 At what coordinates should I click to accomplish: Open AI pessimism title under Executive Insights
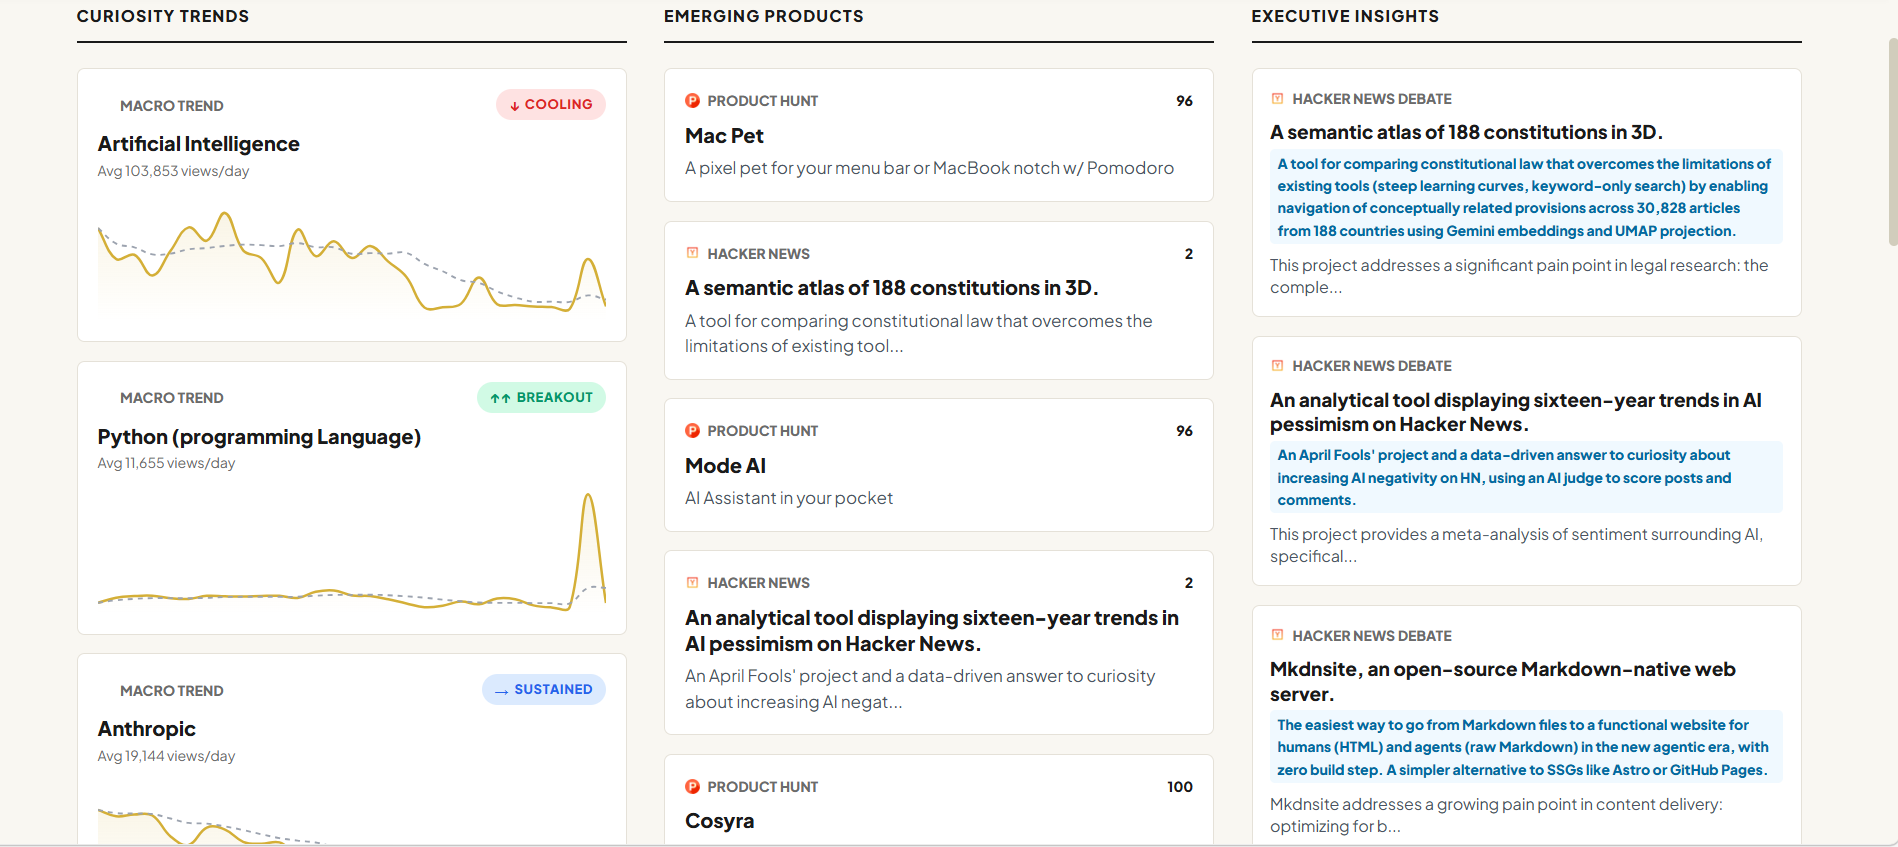click(x=1516, y=412)
